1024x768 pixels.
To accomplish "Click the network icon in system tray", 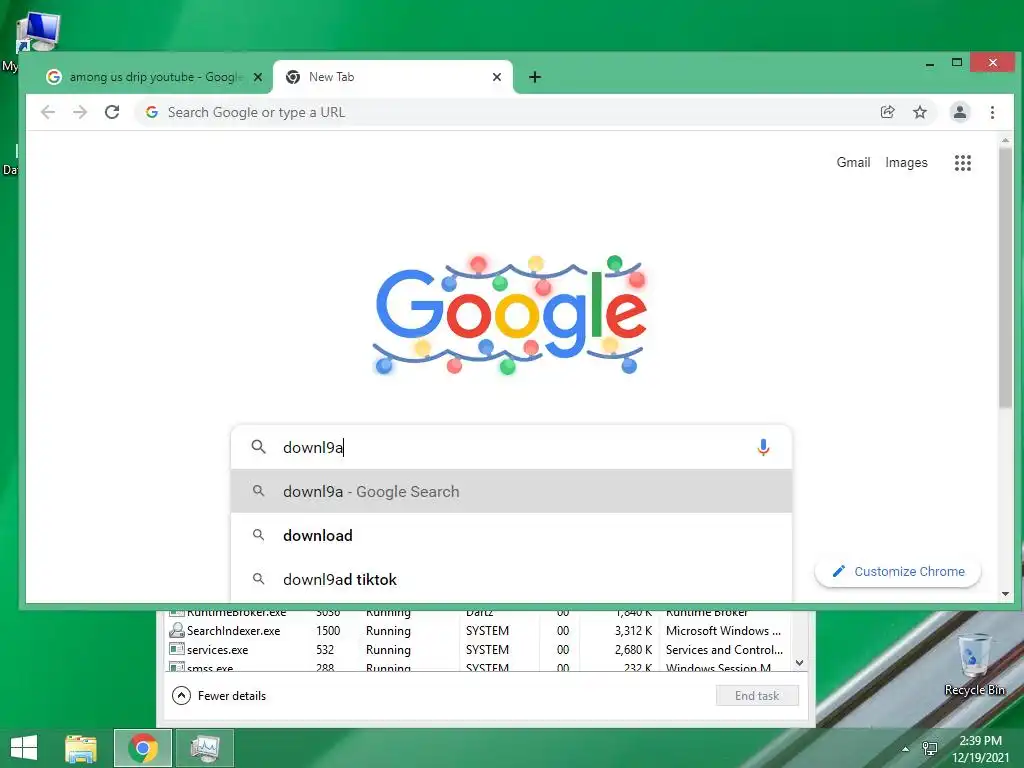I will click(929, 748).
